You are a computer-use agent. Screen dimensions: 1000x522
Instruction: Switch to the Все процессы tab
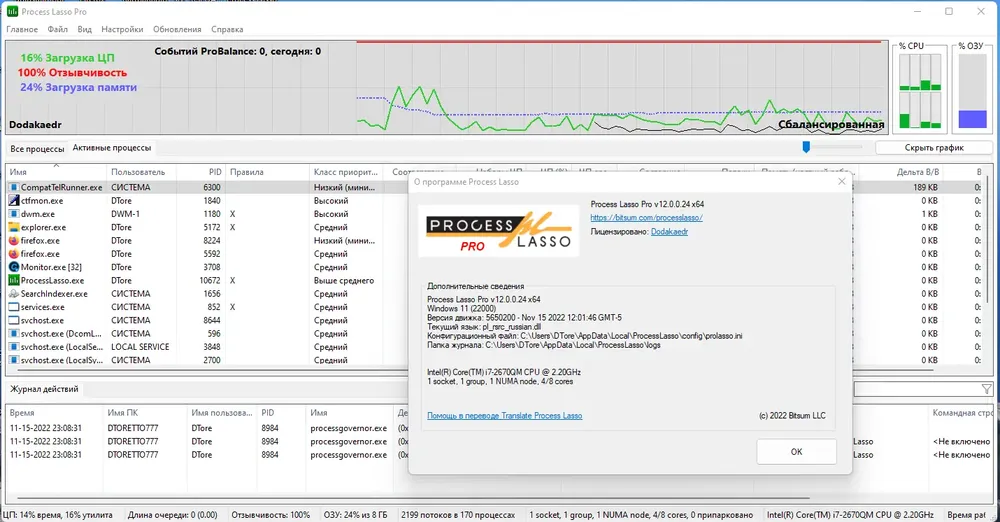coord(37,148)
